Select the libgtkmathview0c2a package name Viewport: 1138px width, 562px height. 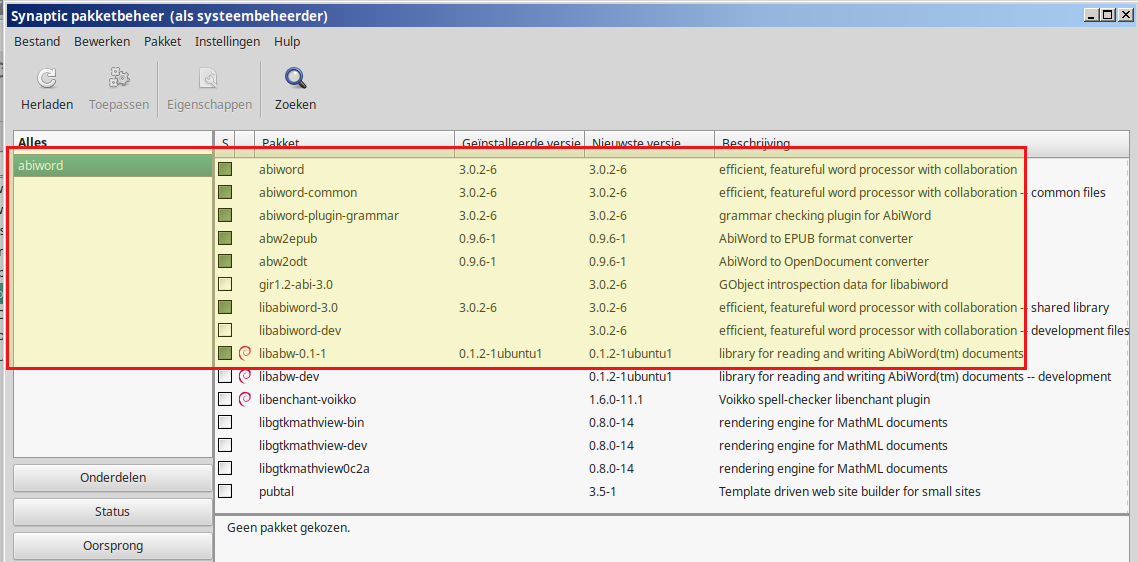point(314,468)
